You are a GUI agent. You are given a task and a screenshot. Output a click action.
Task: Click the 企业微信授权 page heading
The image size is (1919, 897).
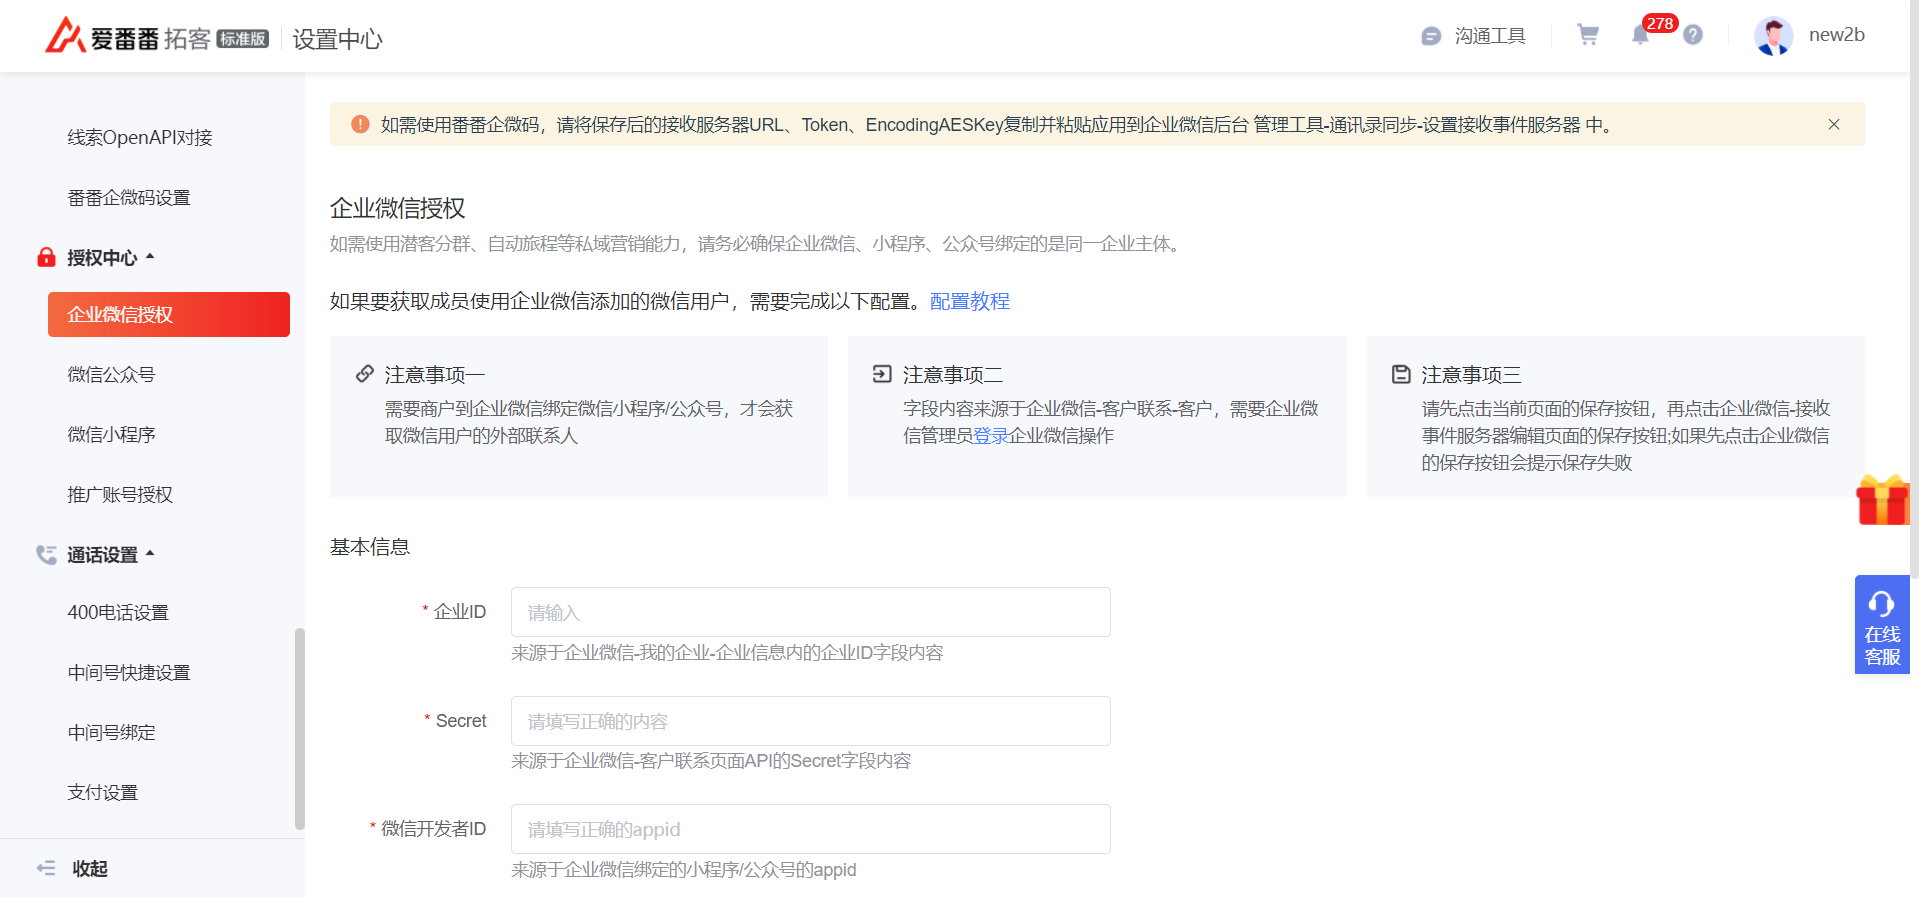click(x=398, y=208)
